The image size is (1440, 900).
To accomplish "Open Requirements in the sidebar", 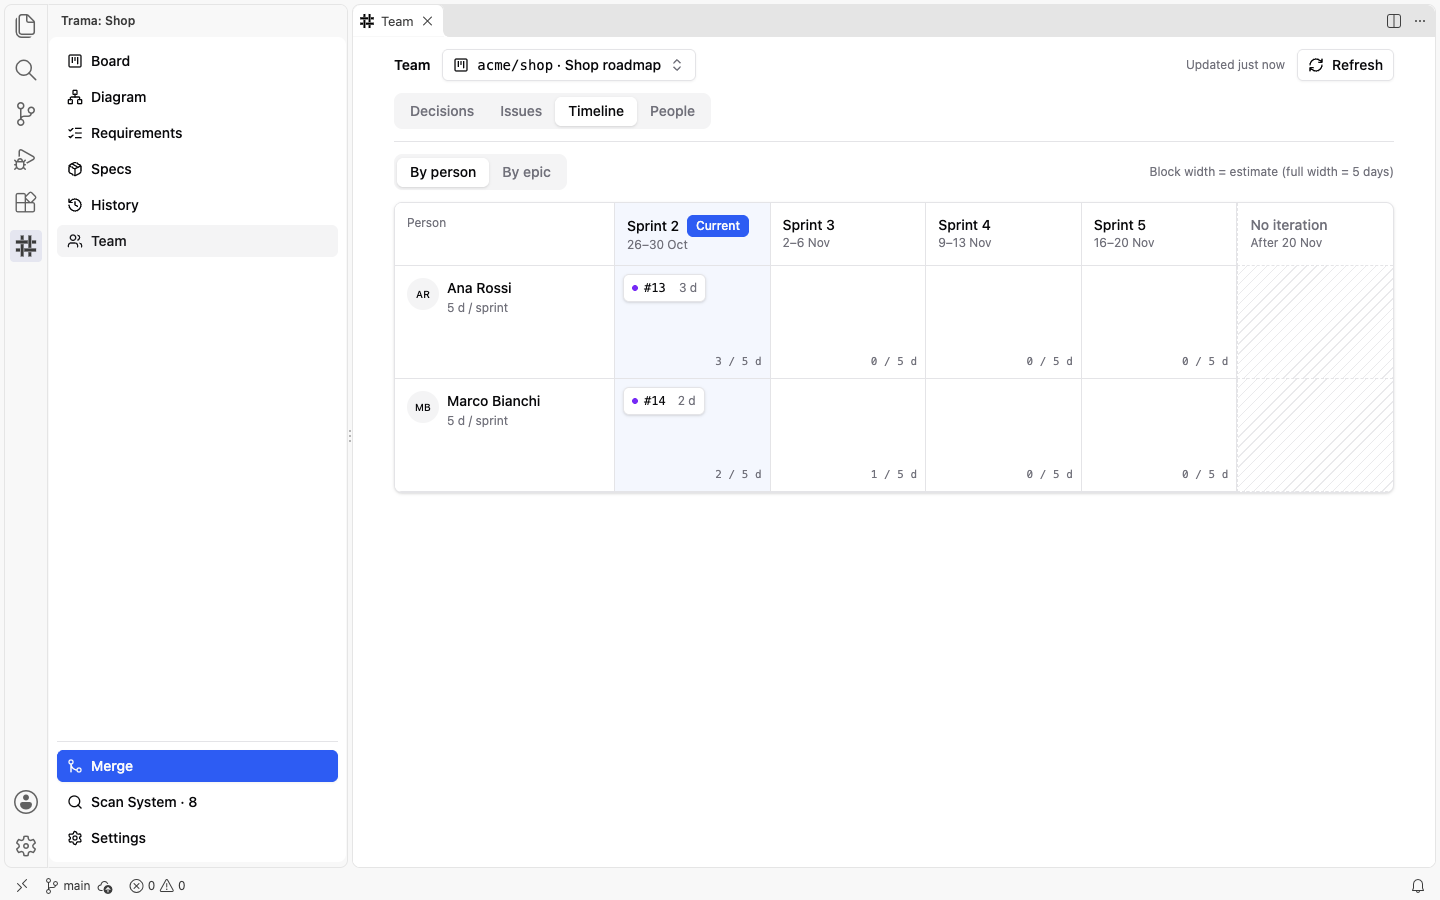I will coord(197,133).
